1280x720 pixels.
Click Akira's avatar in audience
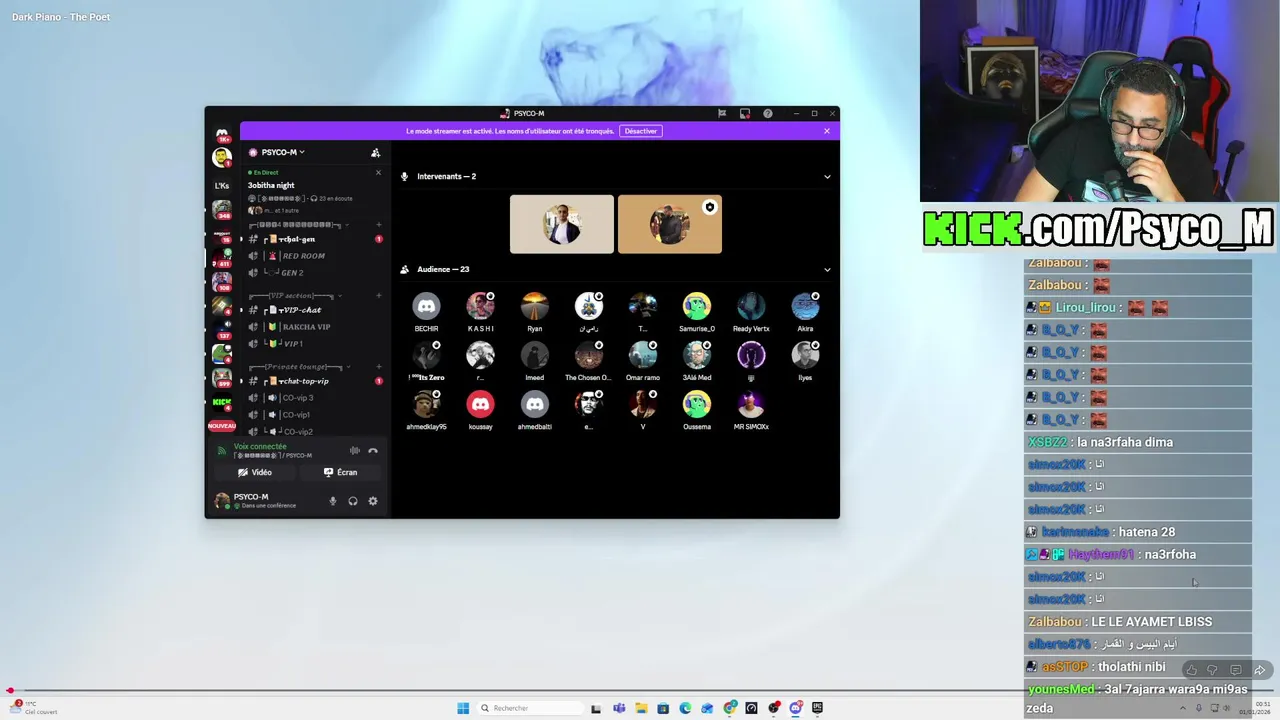(x=805, y=306)
